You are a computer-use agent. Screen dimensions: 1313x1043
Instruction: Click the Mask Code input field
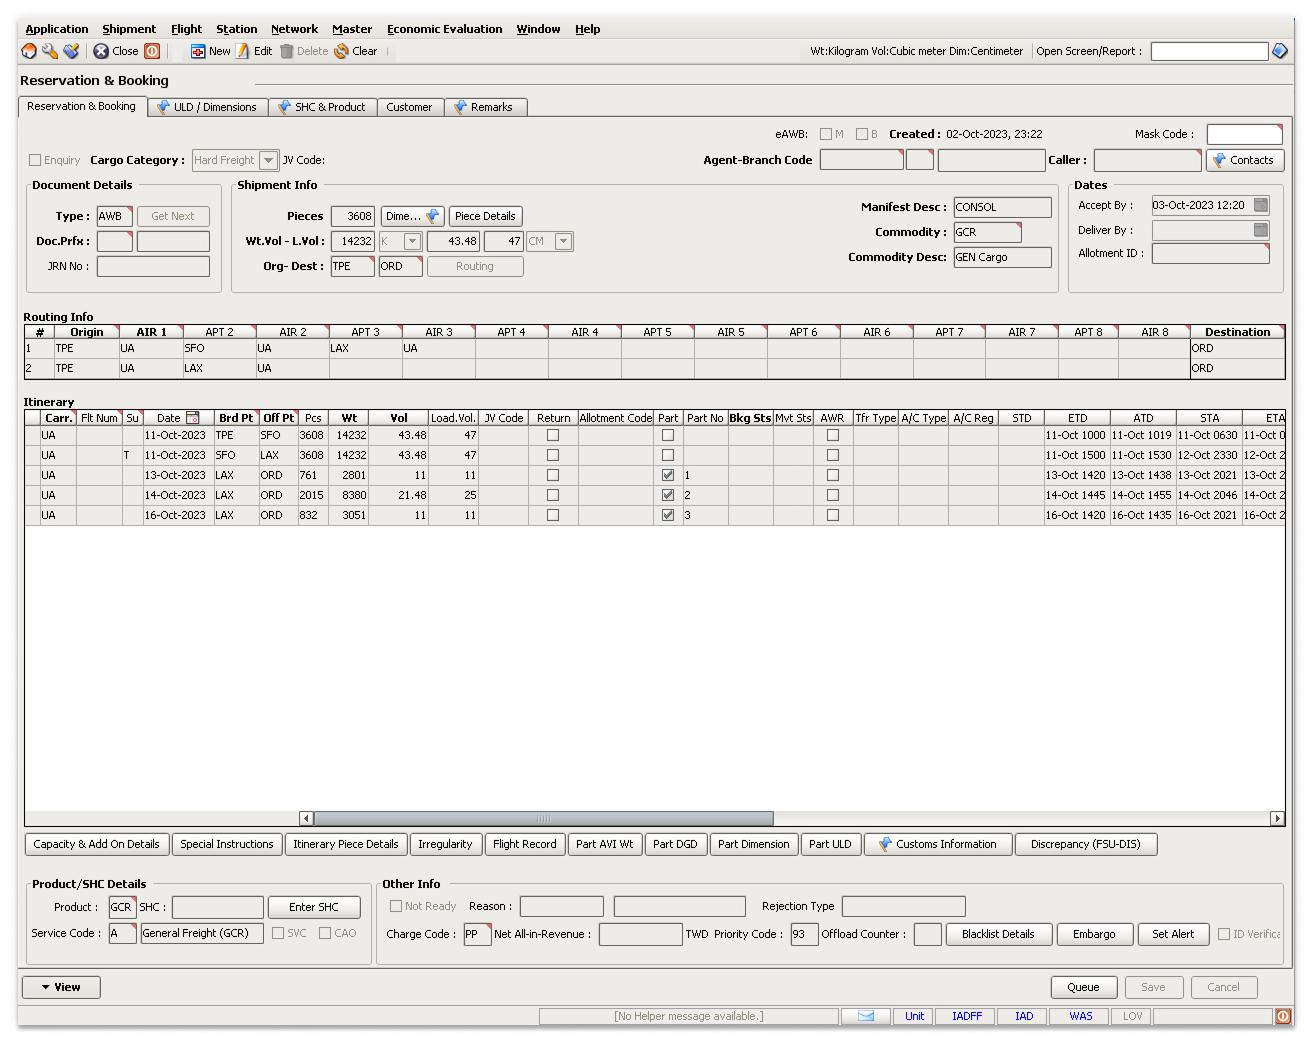pos(1244,134)
